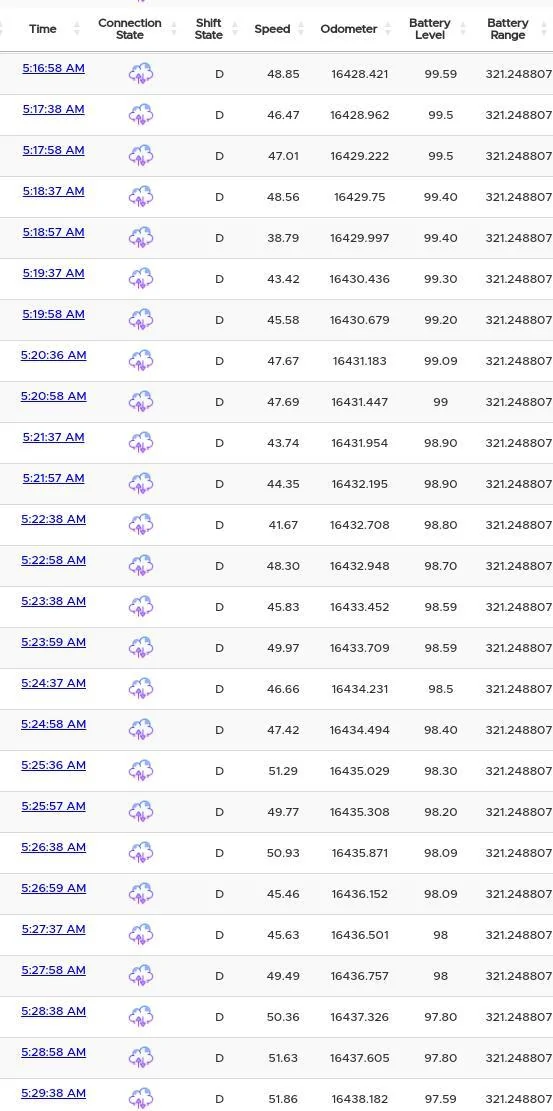Click the cloud connection icon for 5:26:38 AM
Viewport: 553px width, 1111px height.
pyautogui.click(x=141, y=853)
